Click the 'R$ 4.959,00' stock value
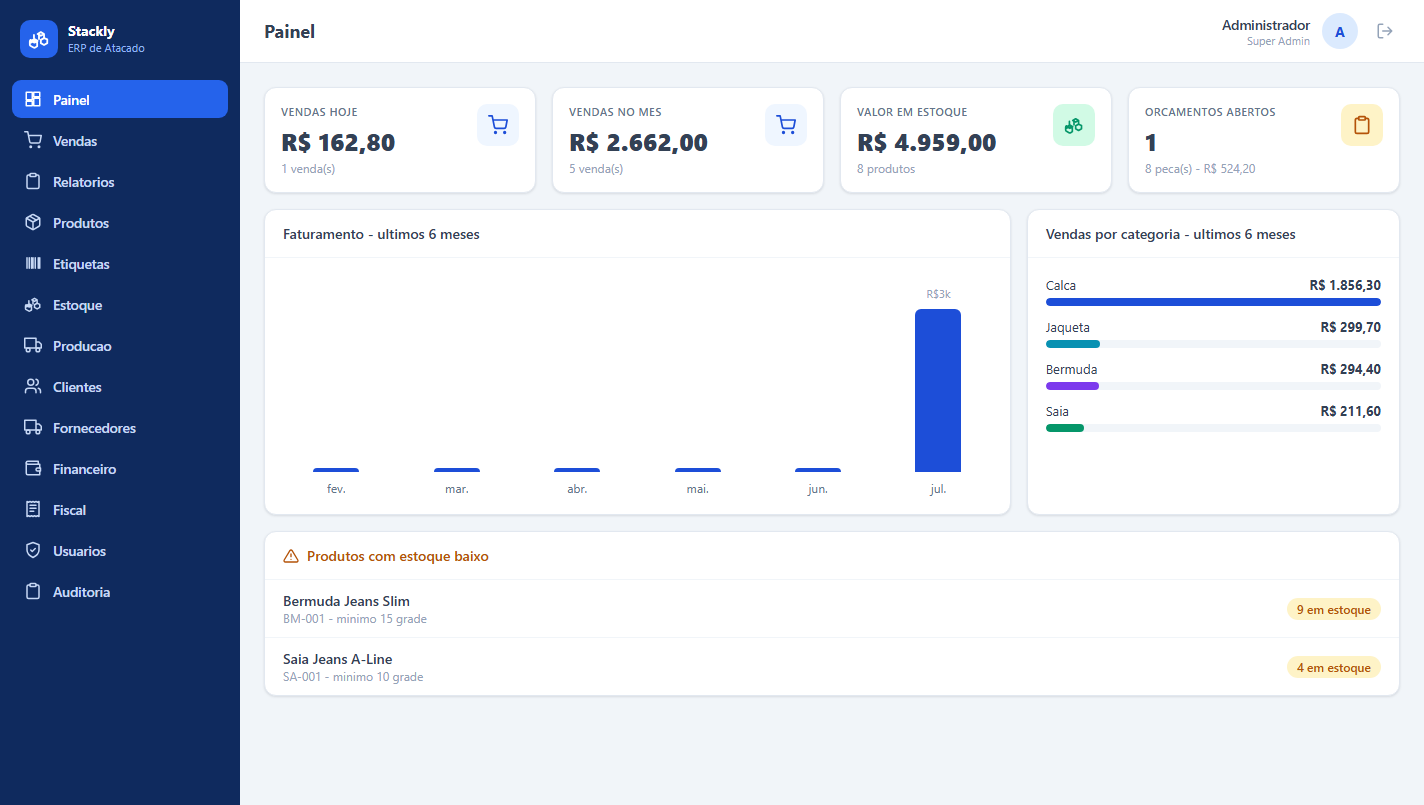Screen dimensions: 1424x805 (926, 143)
